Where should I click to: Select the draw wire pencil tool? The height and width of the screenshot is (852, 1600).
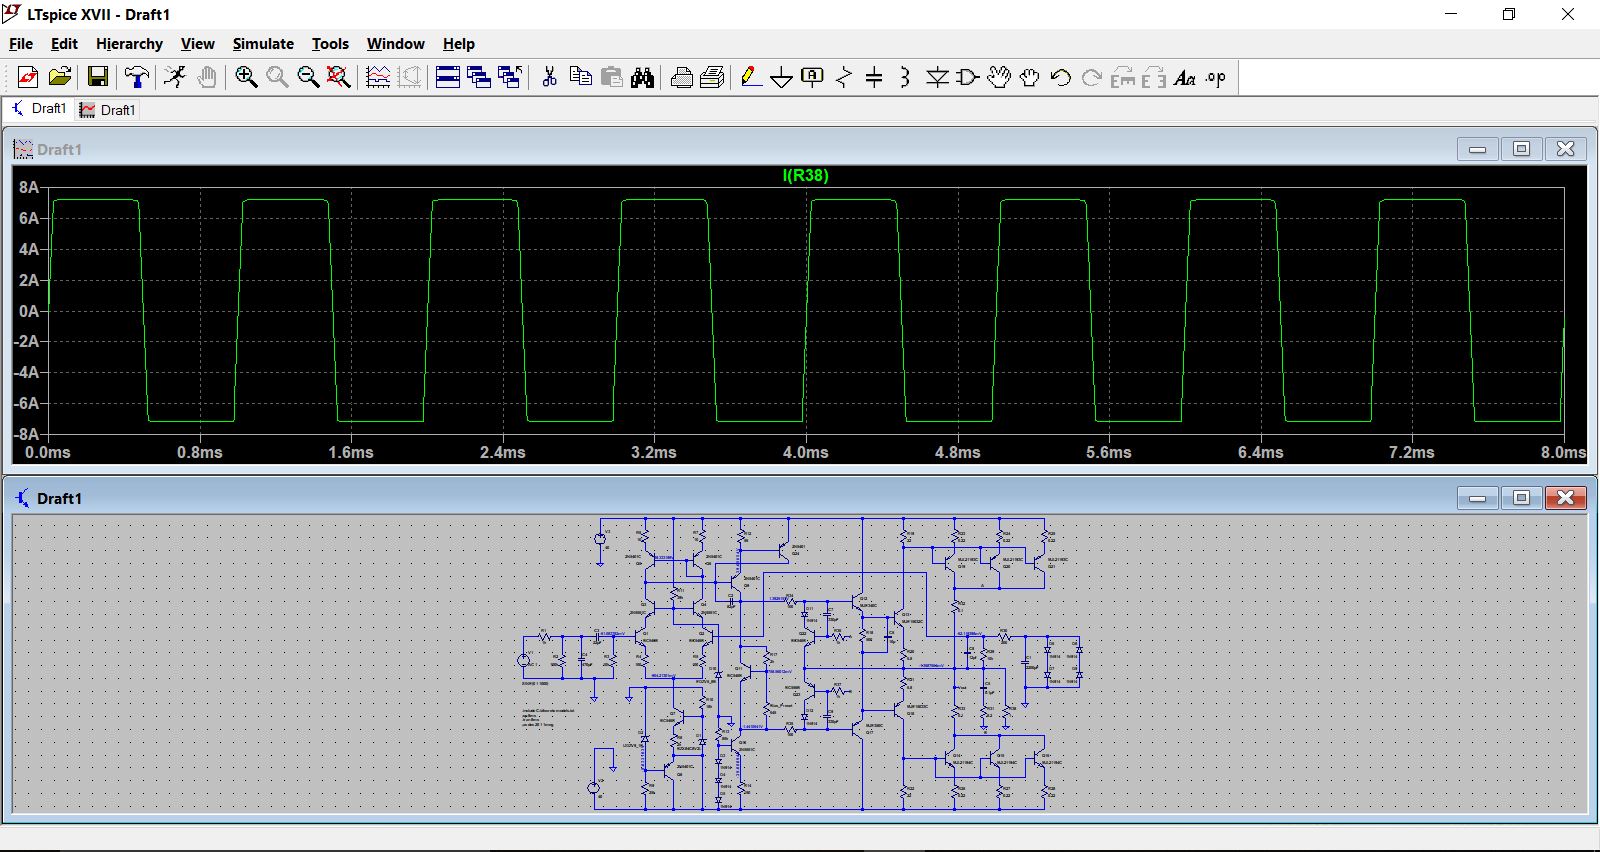751,77
